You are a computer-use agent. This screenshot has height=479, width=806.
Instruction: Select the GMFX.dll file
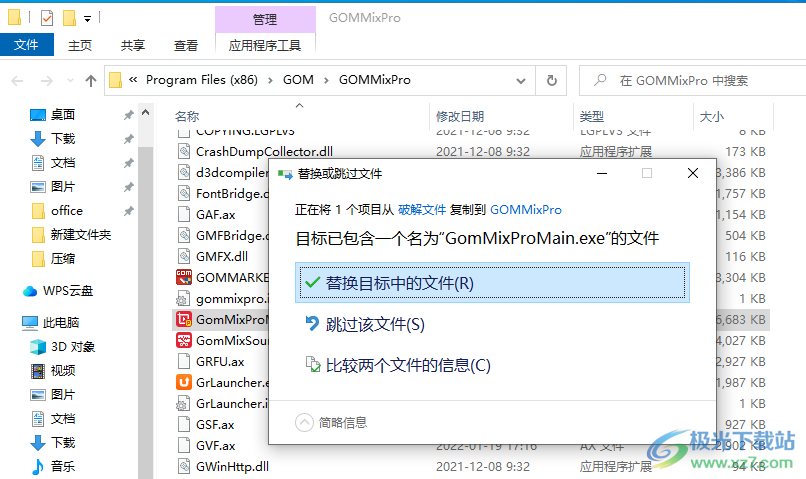pos(222,256)
